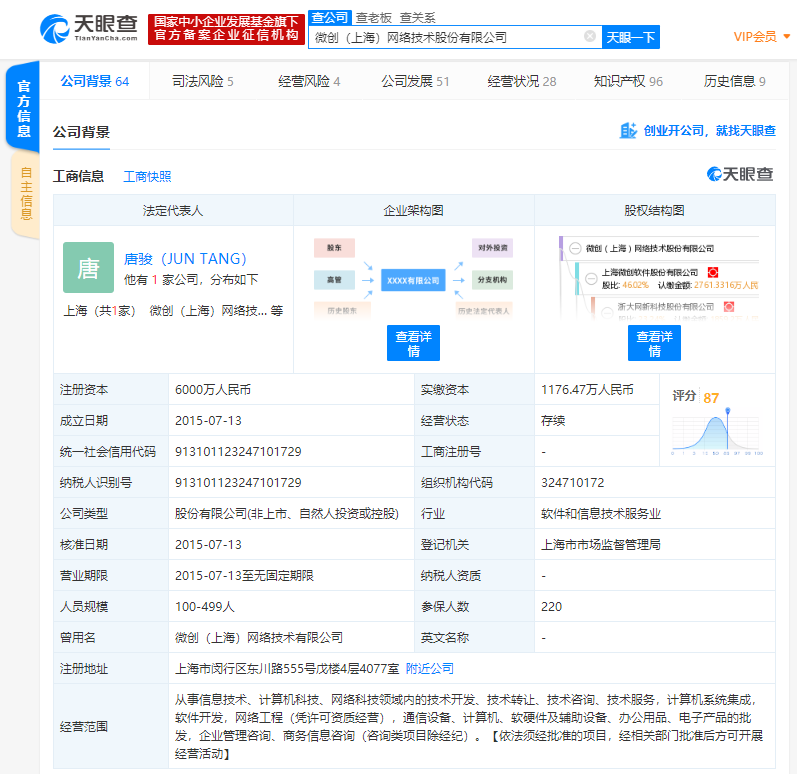Select the 官方信息 side tab
This screenshot has width=797, height=774.
pos(23,107)
